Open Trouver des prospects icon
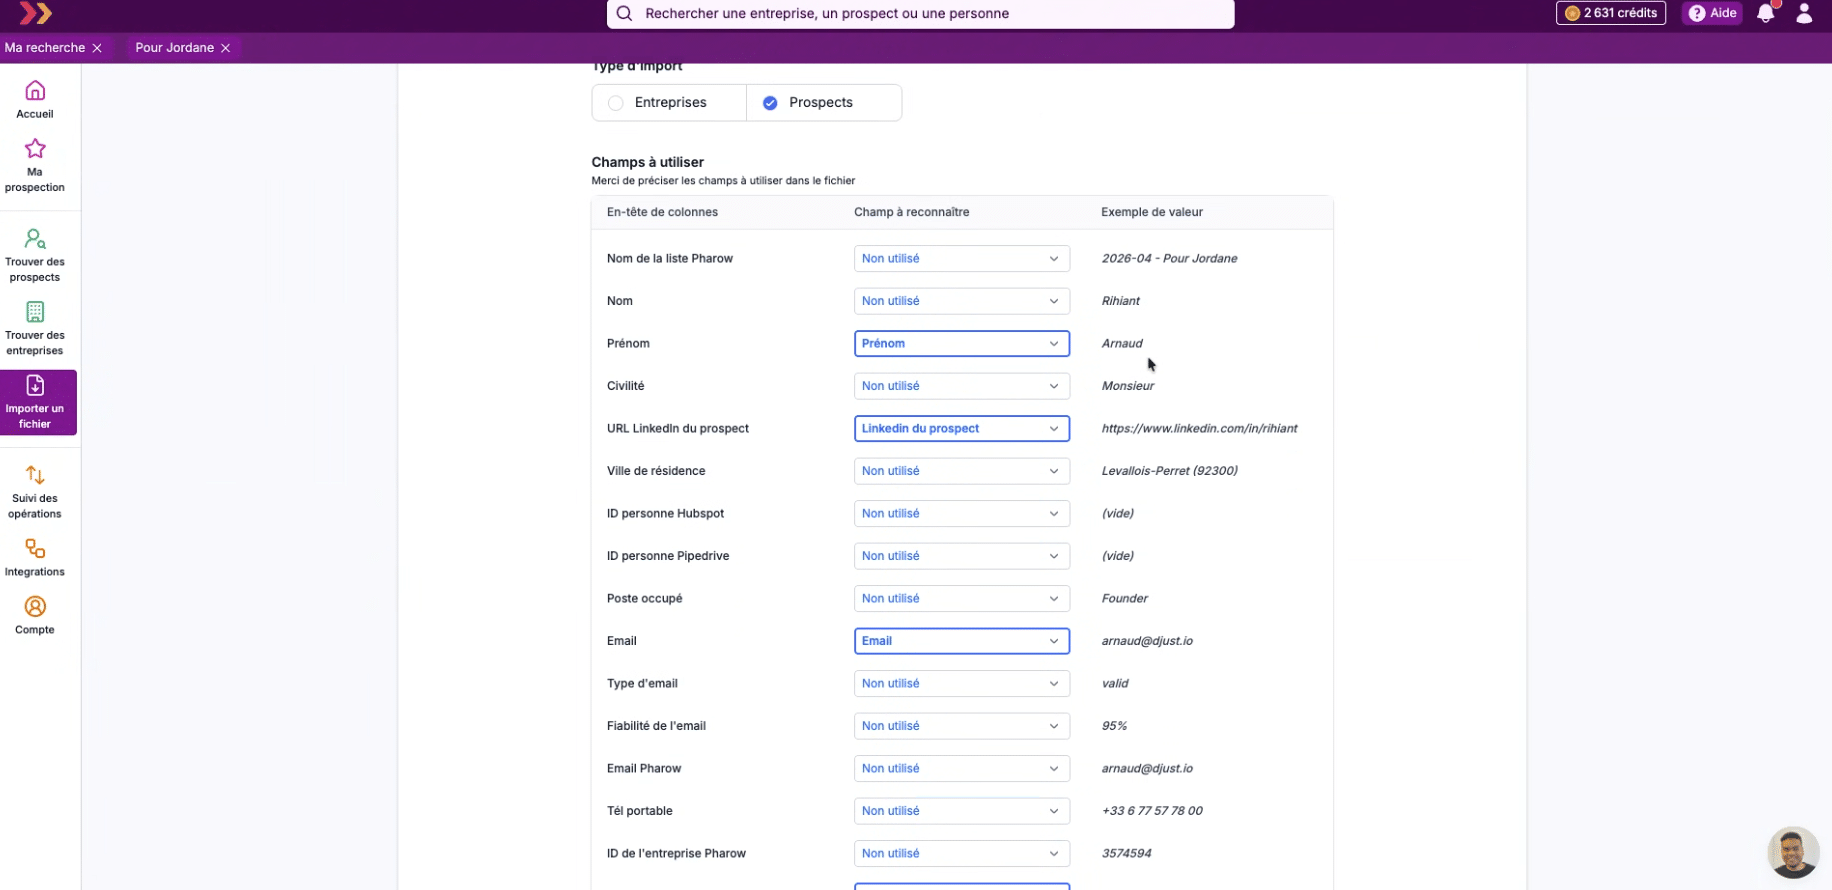Viewport: 1832px width, 890px height. pos(35,239)
